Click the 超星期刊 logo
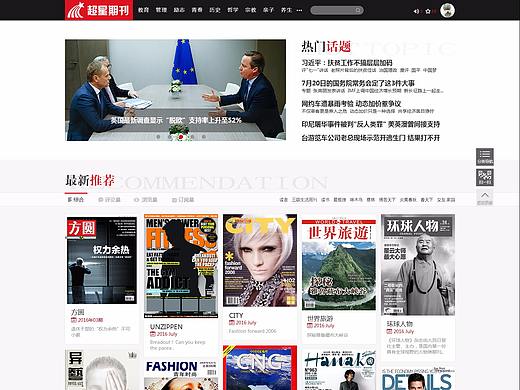The width and height of the screenshot is (520, 390). click(x=99, y=10)
